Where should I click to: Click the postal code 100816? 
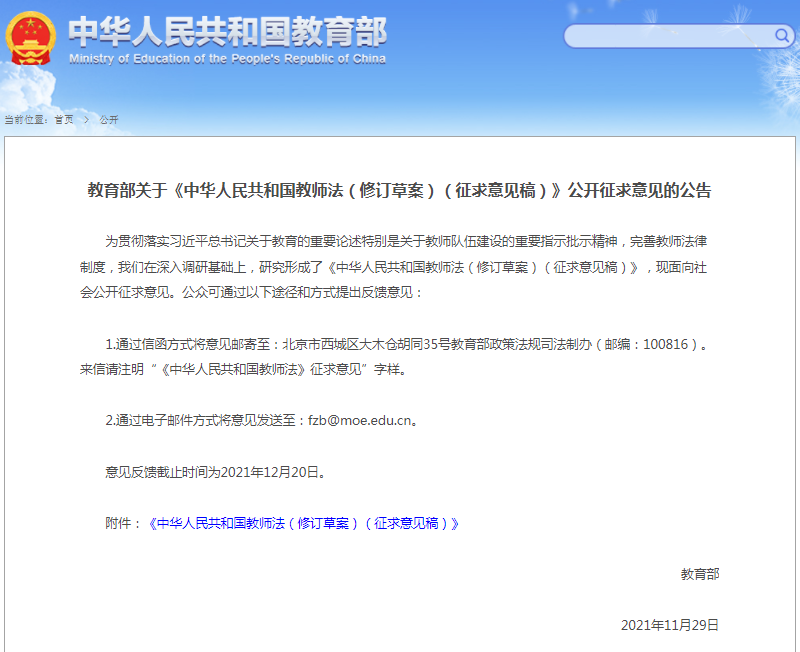[x=665, y=344]
